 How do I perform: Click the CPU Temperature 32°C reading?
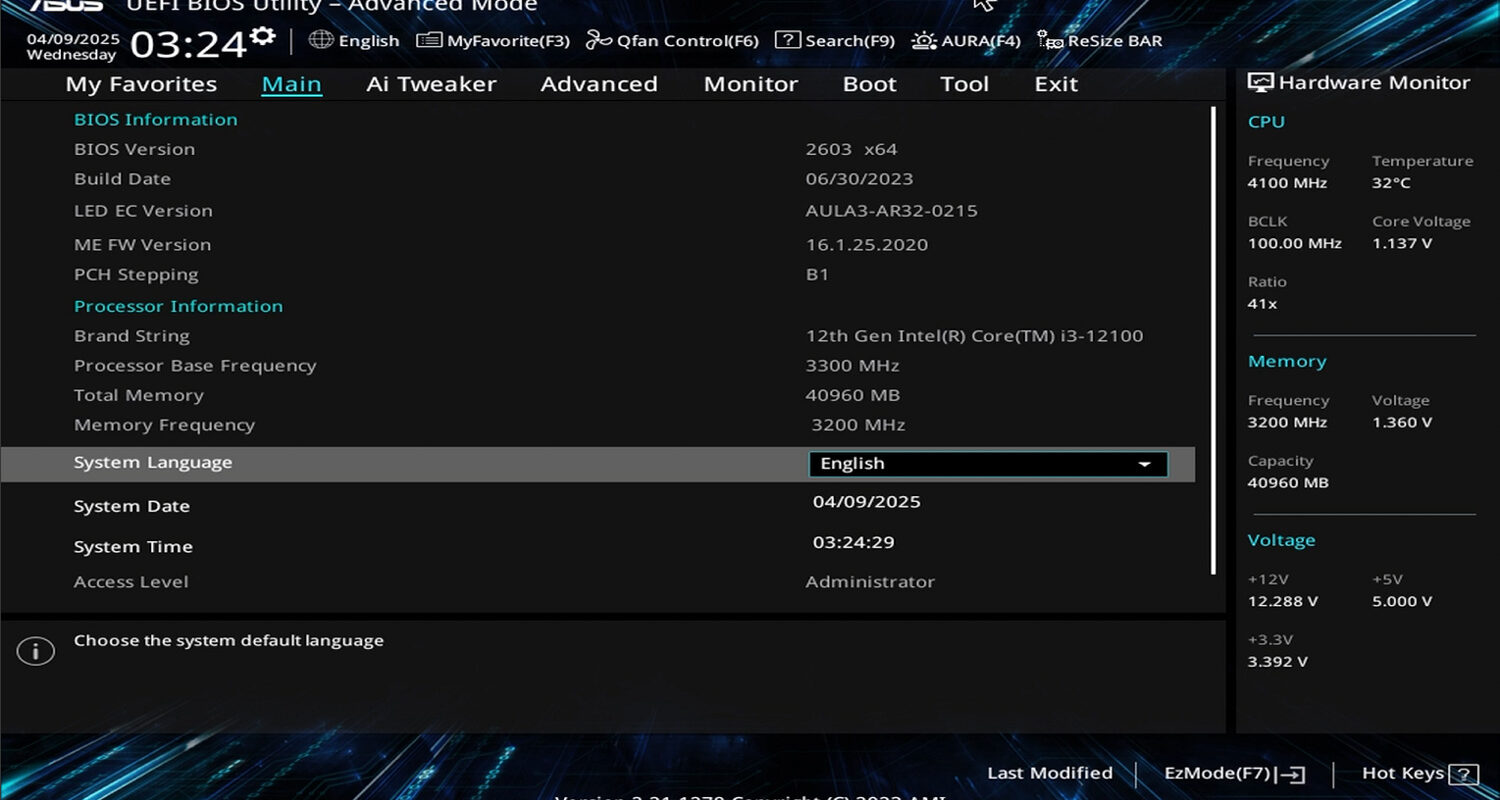pyautogui.click(x=1391, y=183)
